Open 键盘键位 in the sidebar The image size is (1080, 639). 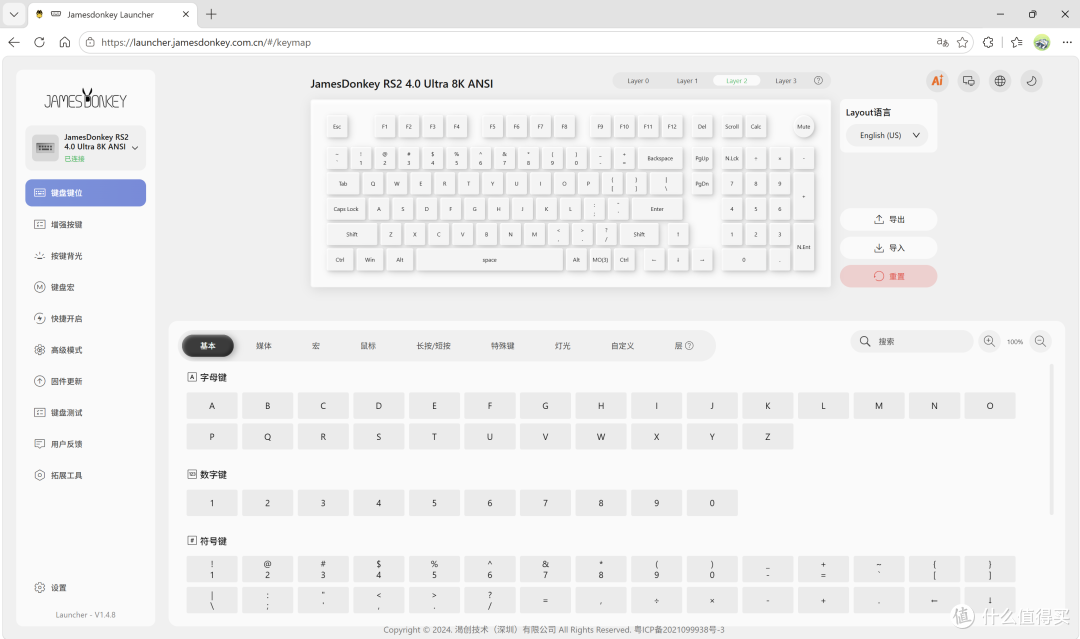coord(85,193)
